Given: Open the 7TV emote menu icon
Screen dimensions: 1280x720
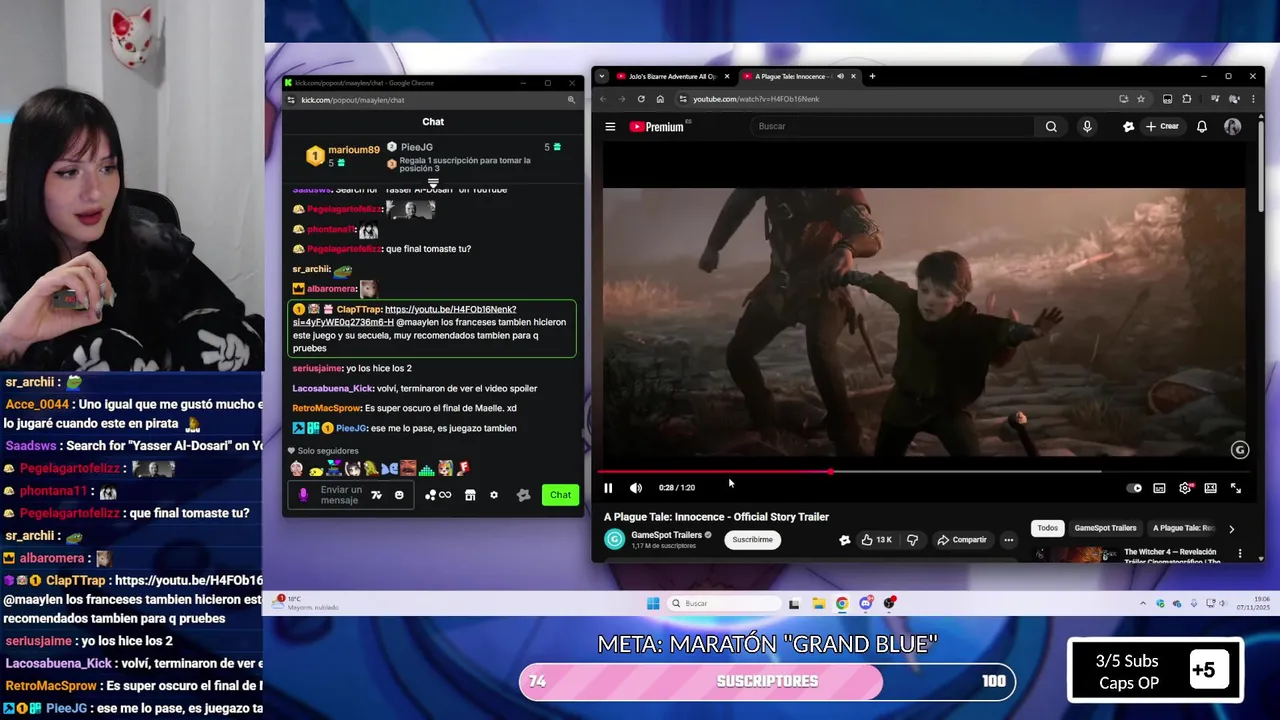Looking at the screenshot, I should point(376,495).
